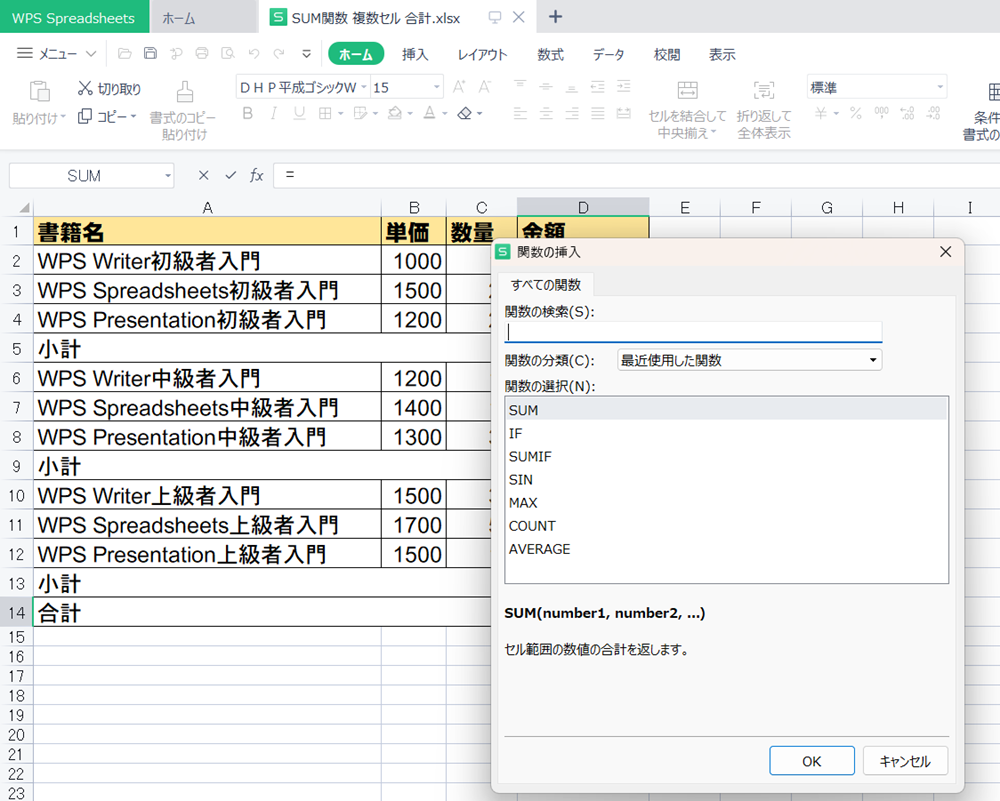Viewport: 1000px width, 801px height.
Task: Toggle bold B formatting
Action: (247, 114)
